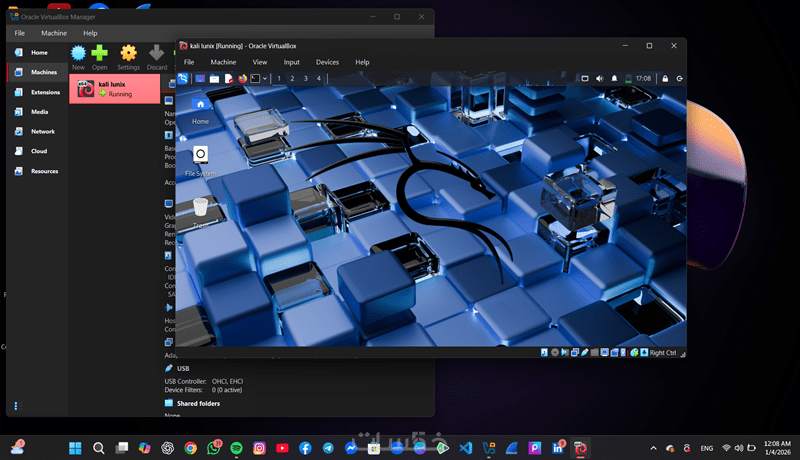Show hidden tray icons chevron on taskbar
The height and width of the screenshot is (460, 800).
point(653,448)
